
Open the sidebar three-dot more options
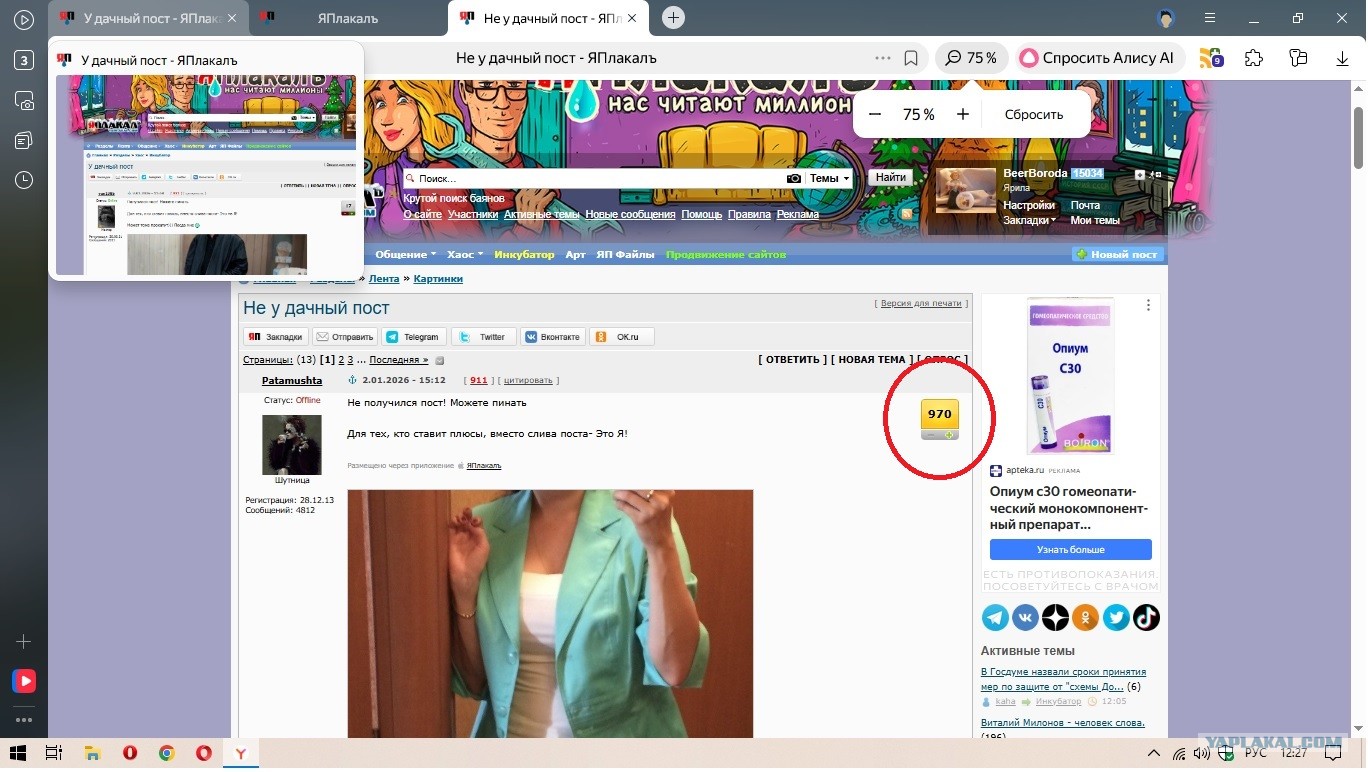click(24, 720)
